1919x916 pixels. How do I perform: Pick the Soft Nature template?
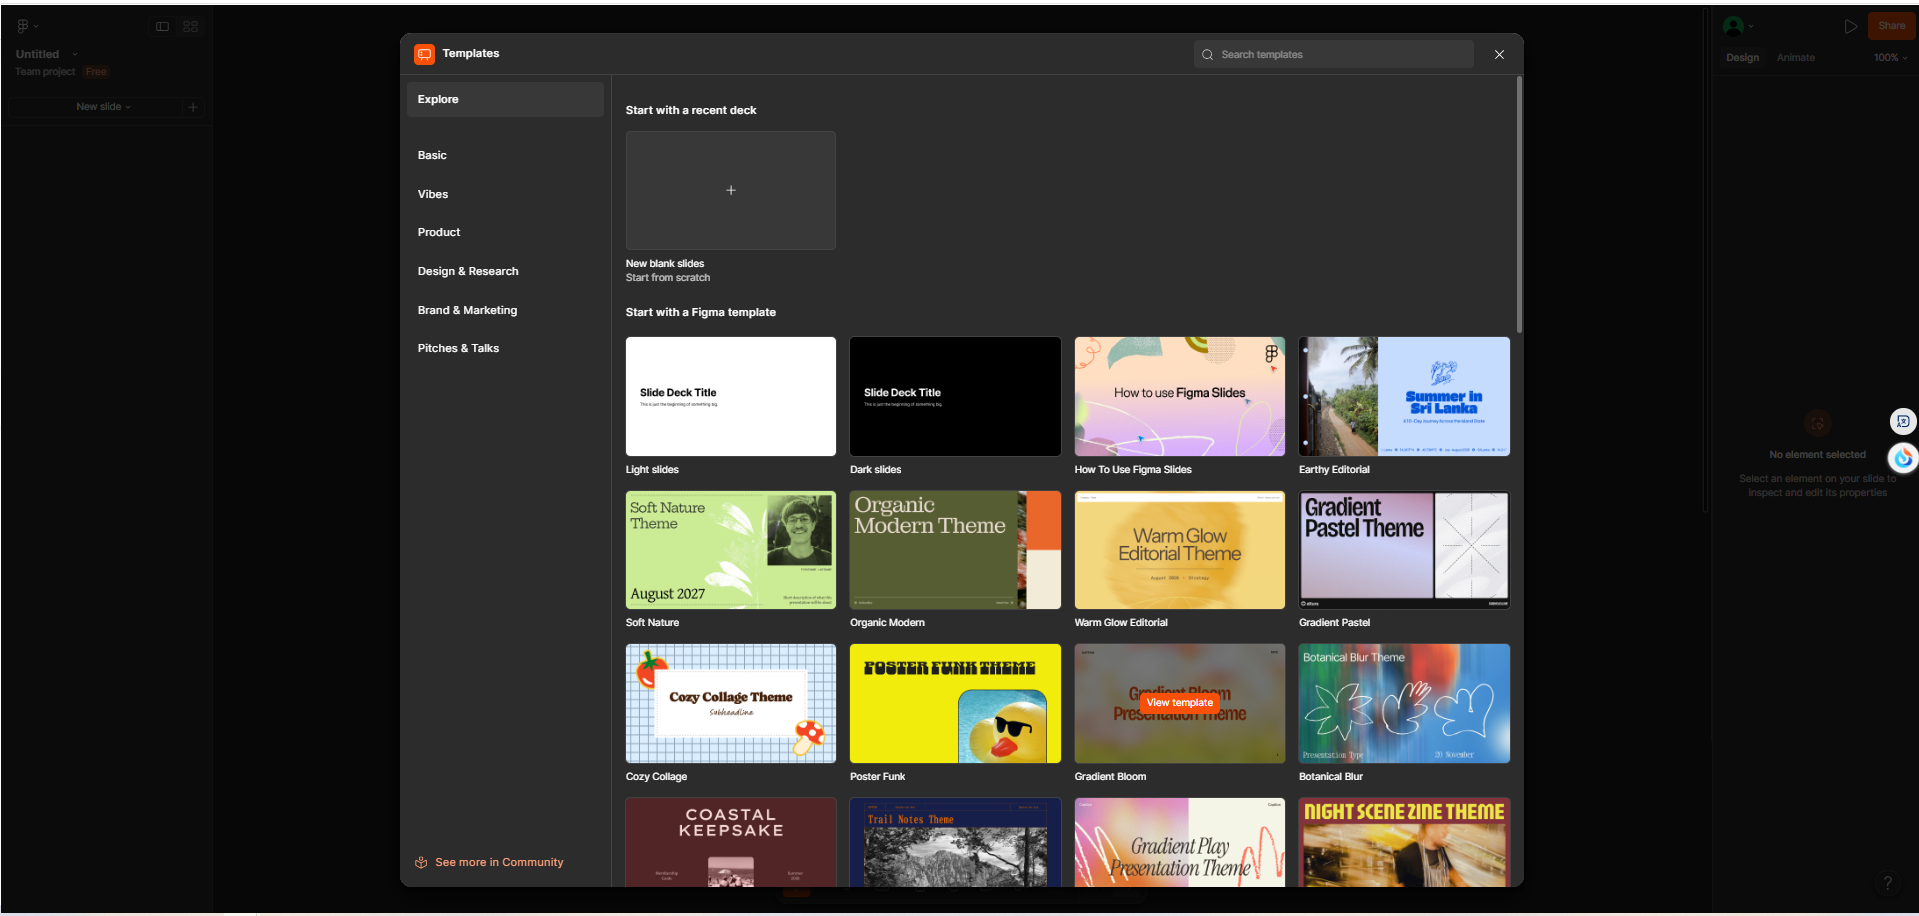(731, 550)
